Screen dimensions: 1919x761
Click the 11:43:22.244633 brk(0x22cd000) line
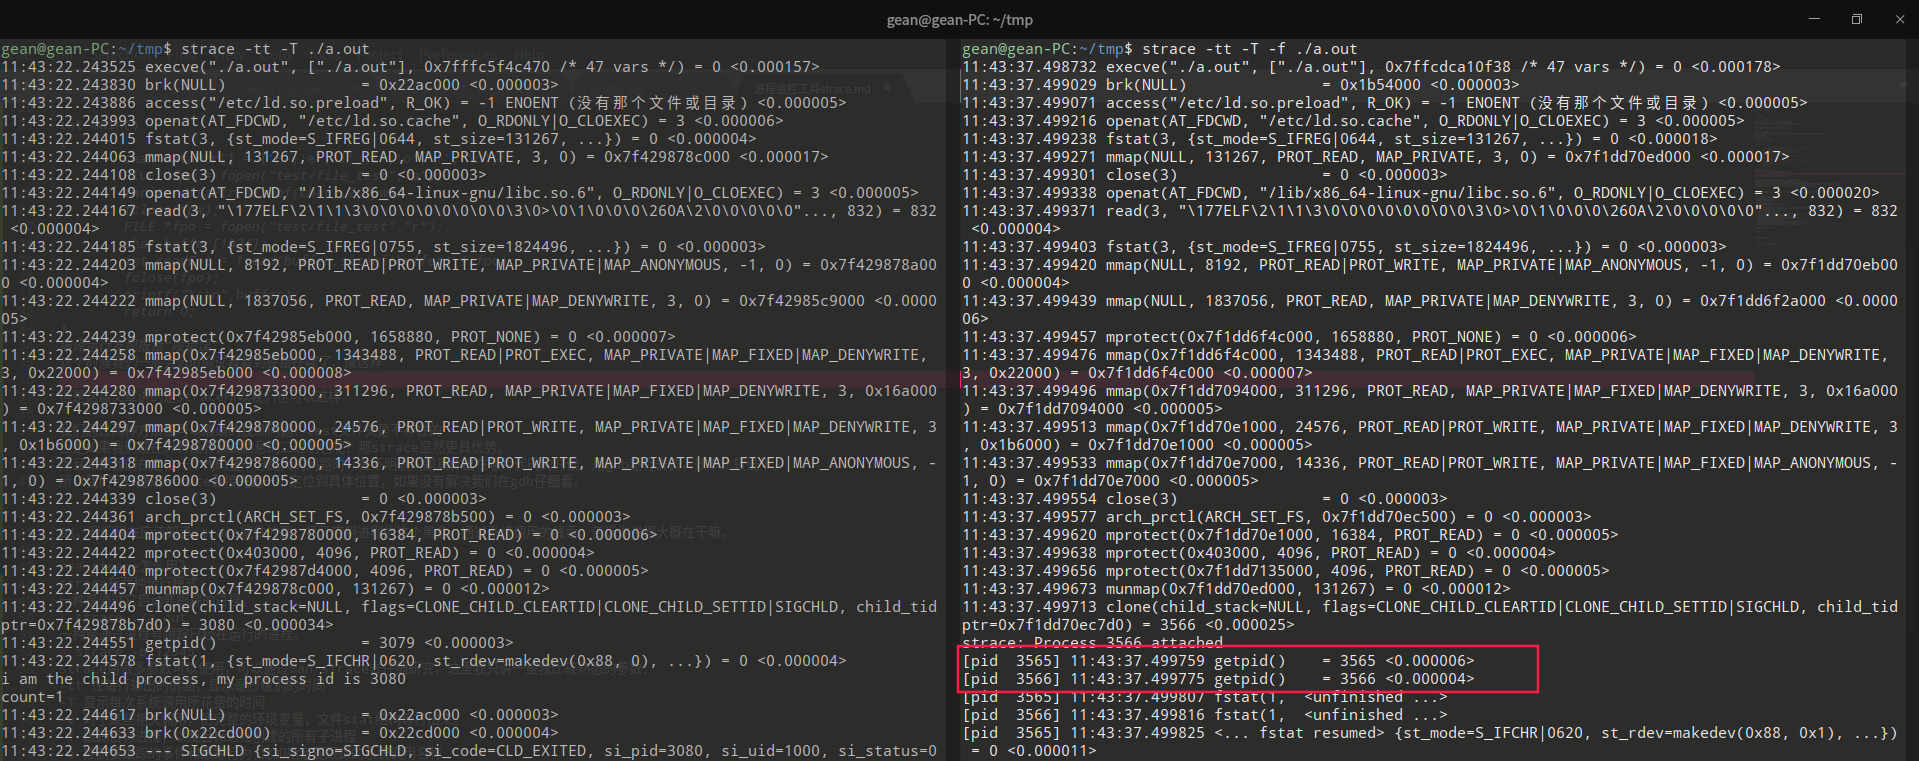point(279,733)
